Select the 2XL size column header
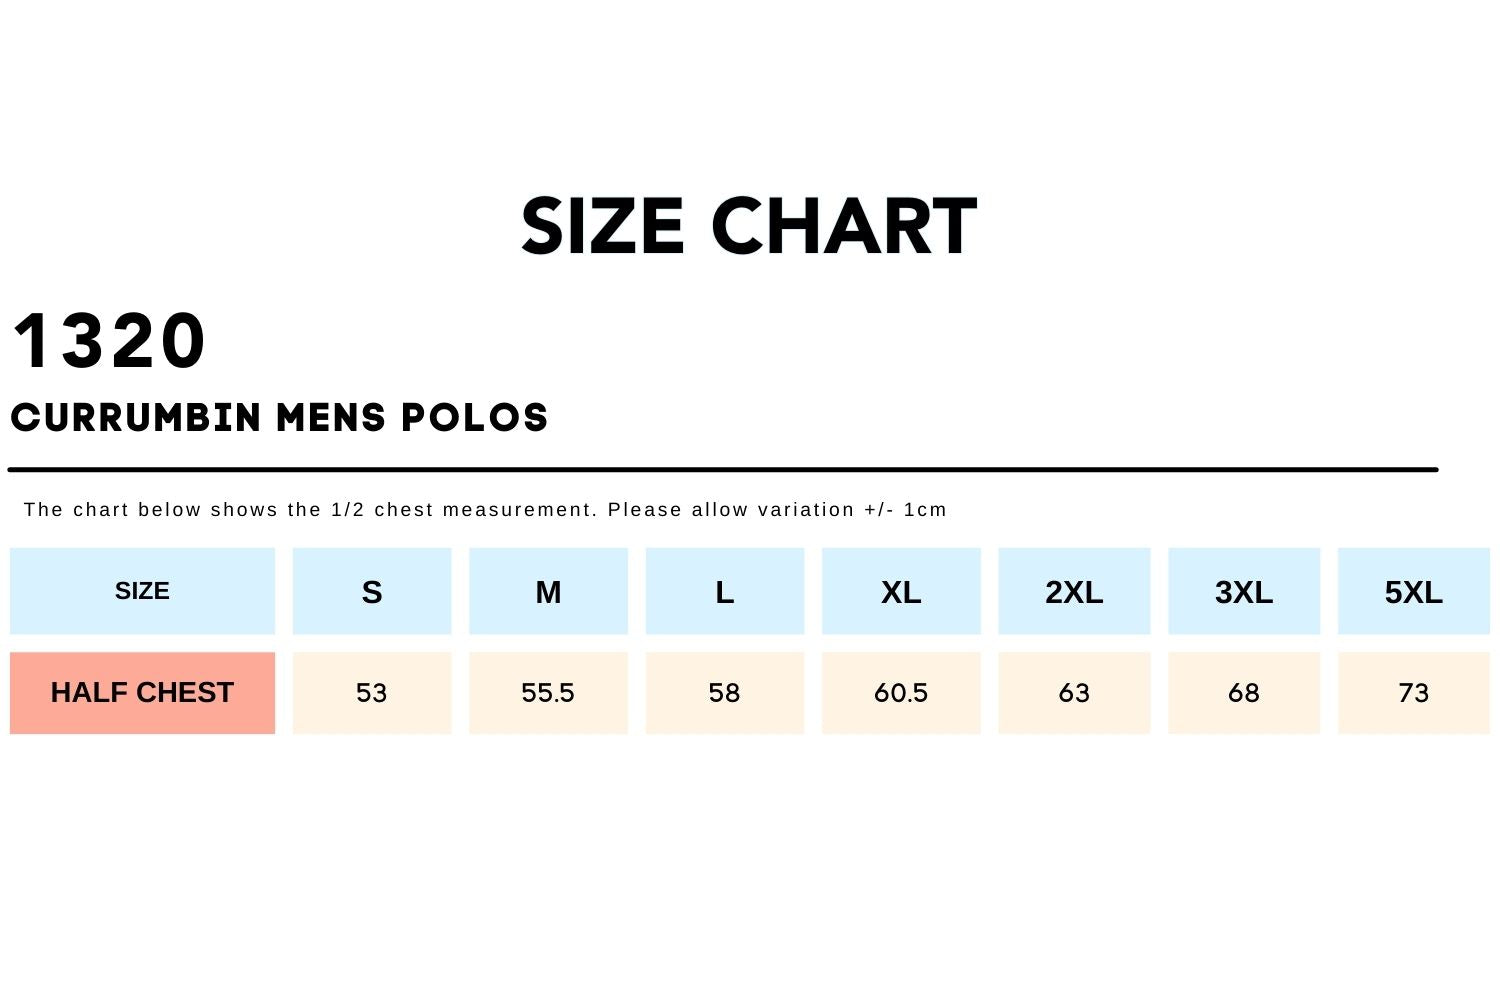The height and width of the screenshot is (1000, 1500). tap(1074, 592)
